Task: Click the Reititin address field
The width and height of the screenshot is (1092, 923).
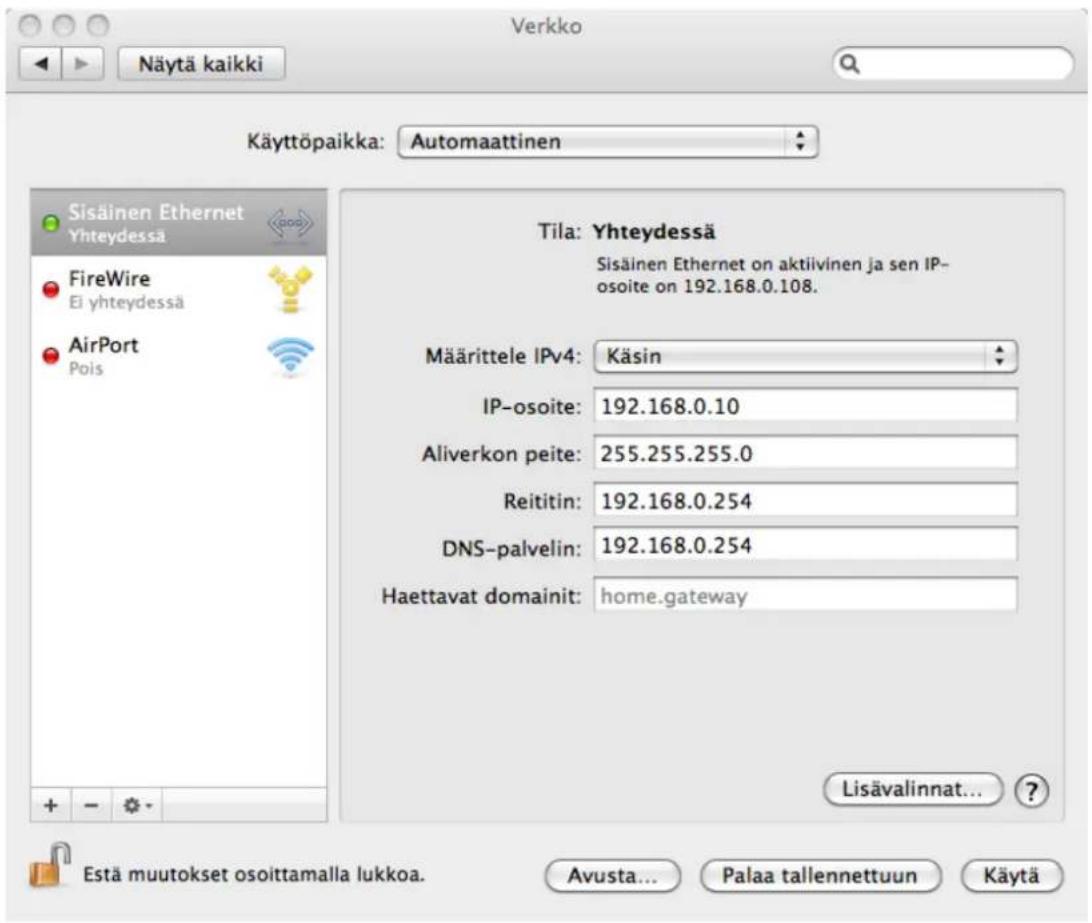Action: coord(805,501)
